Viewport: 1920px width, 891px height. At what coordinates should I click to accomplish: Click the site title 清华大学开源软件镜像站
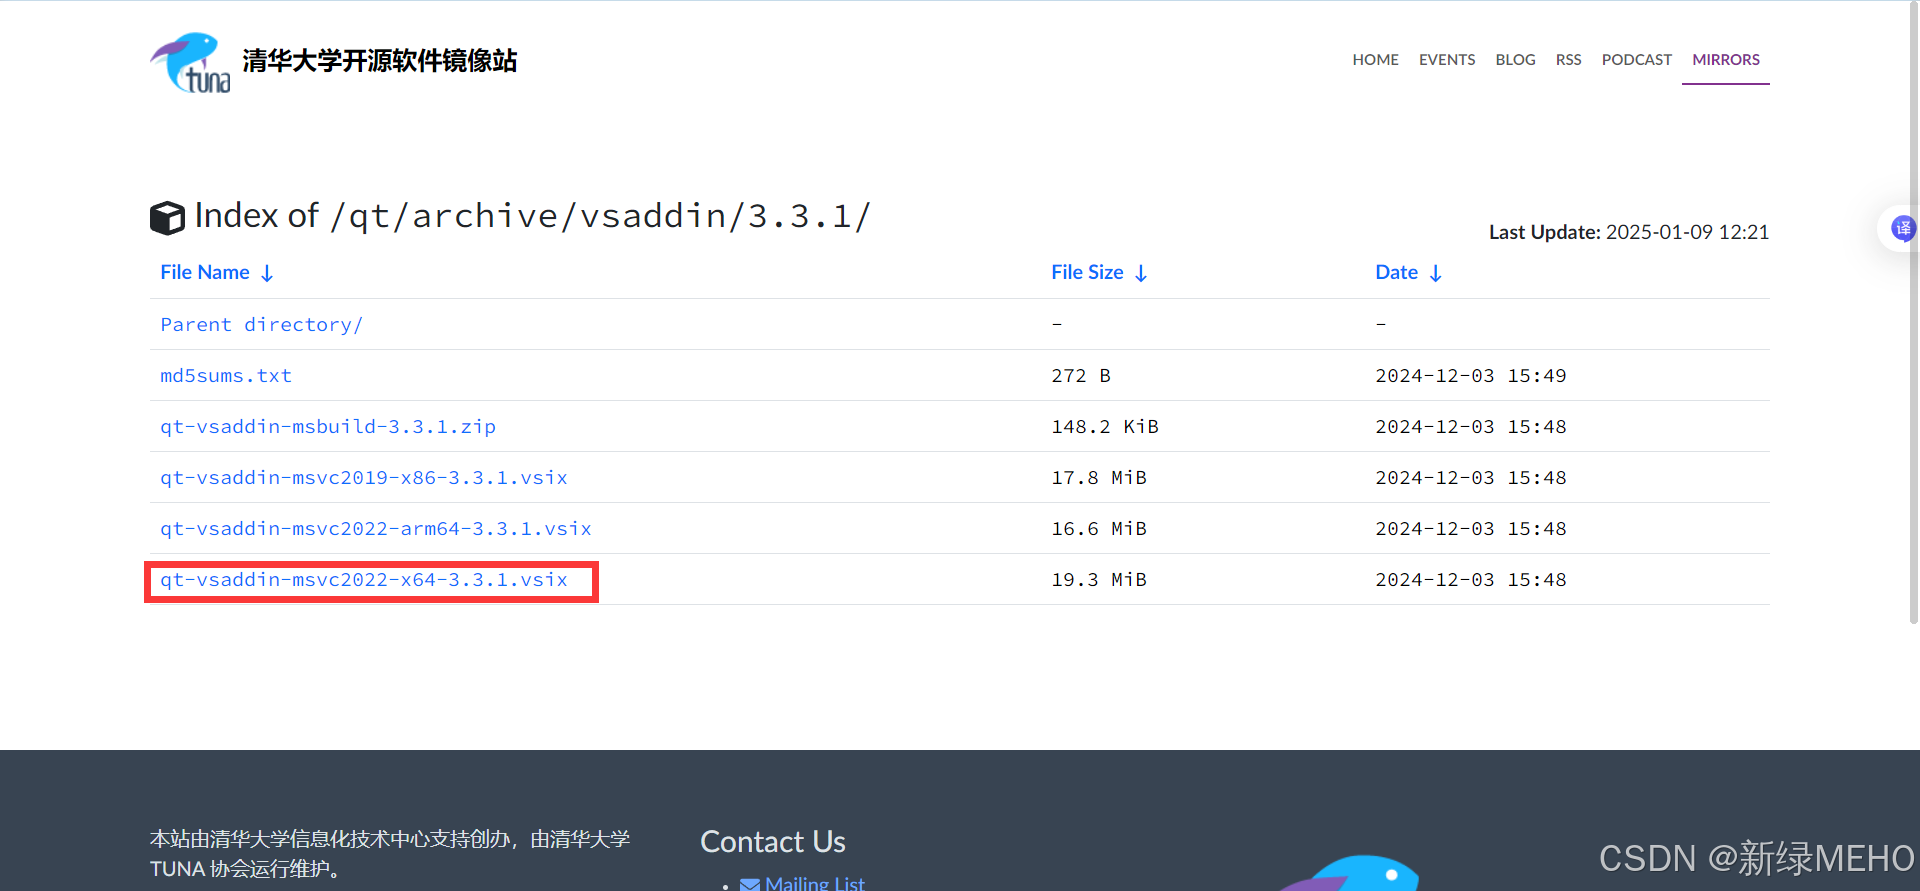379,61
